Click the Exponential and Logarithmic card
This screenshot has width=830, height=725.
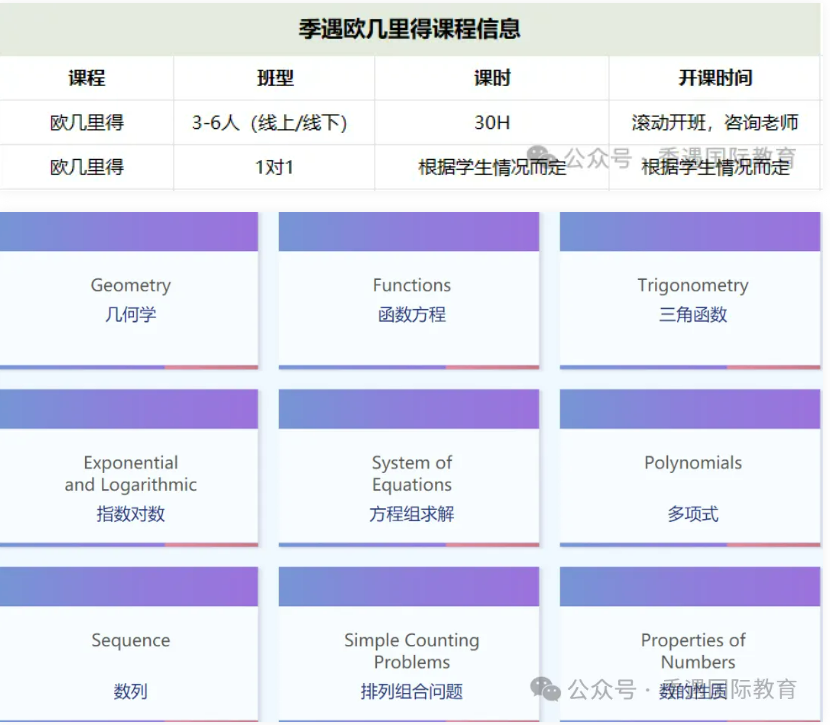[130, 487]
